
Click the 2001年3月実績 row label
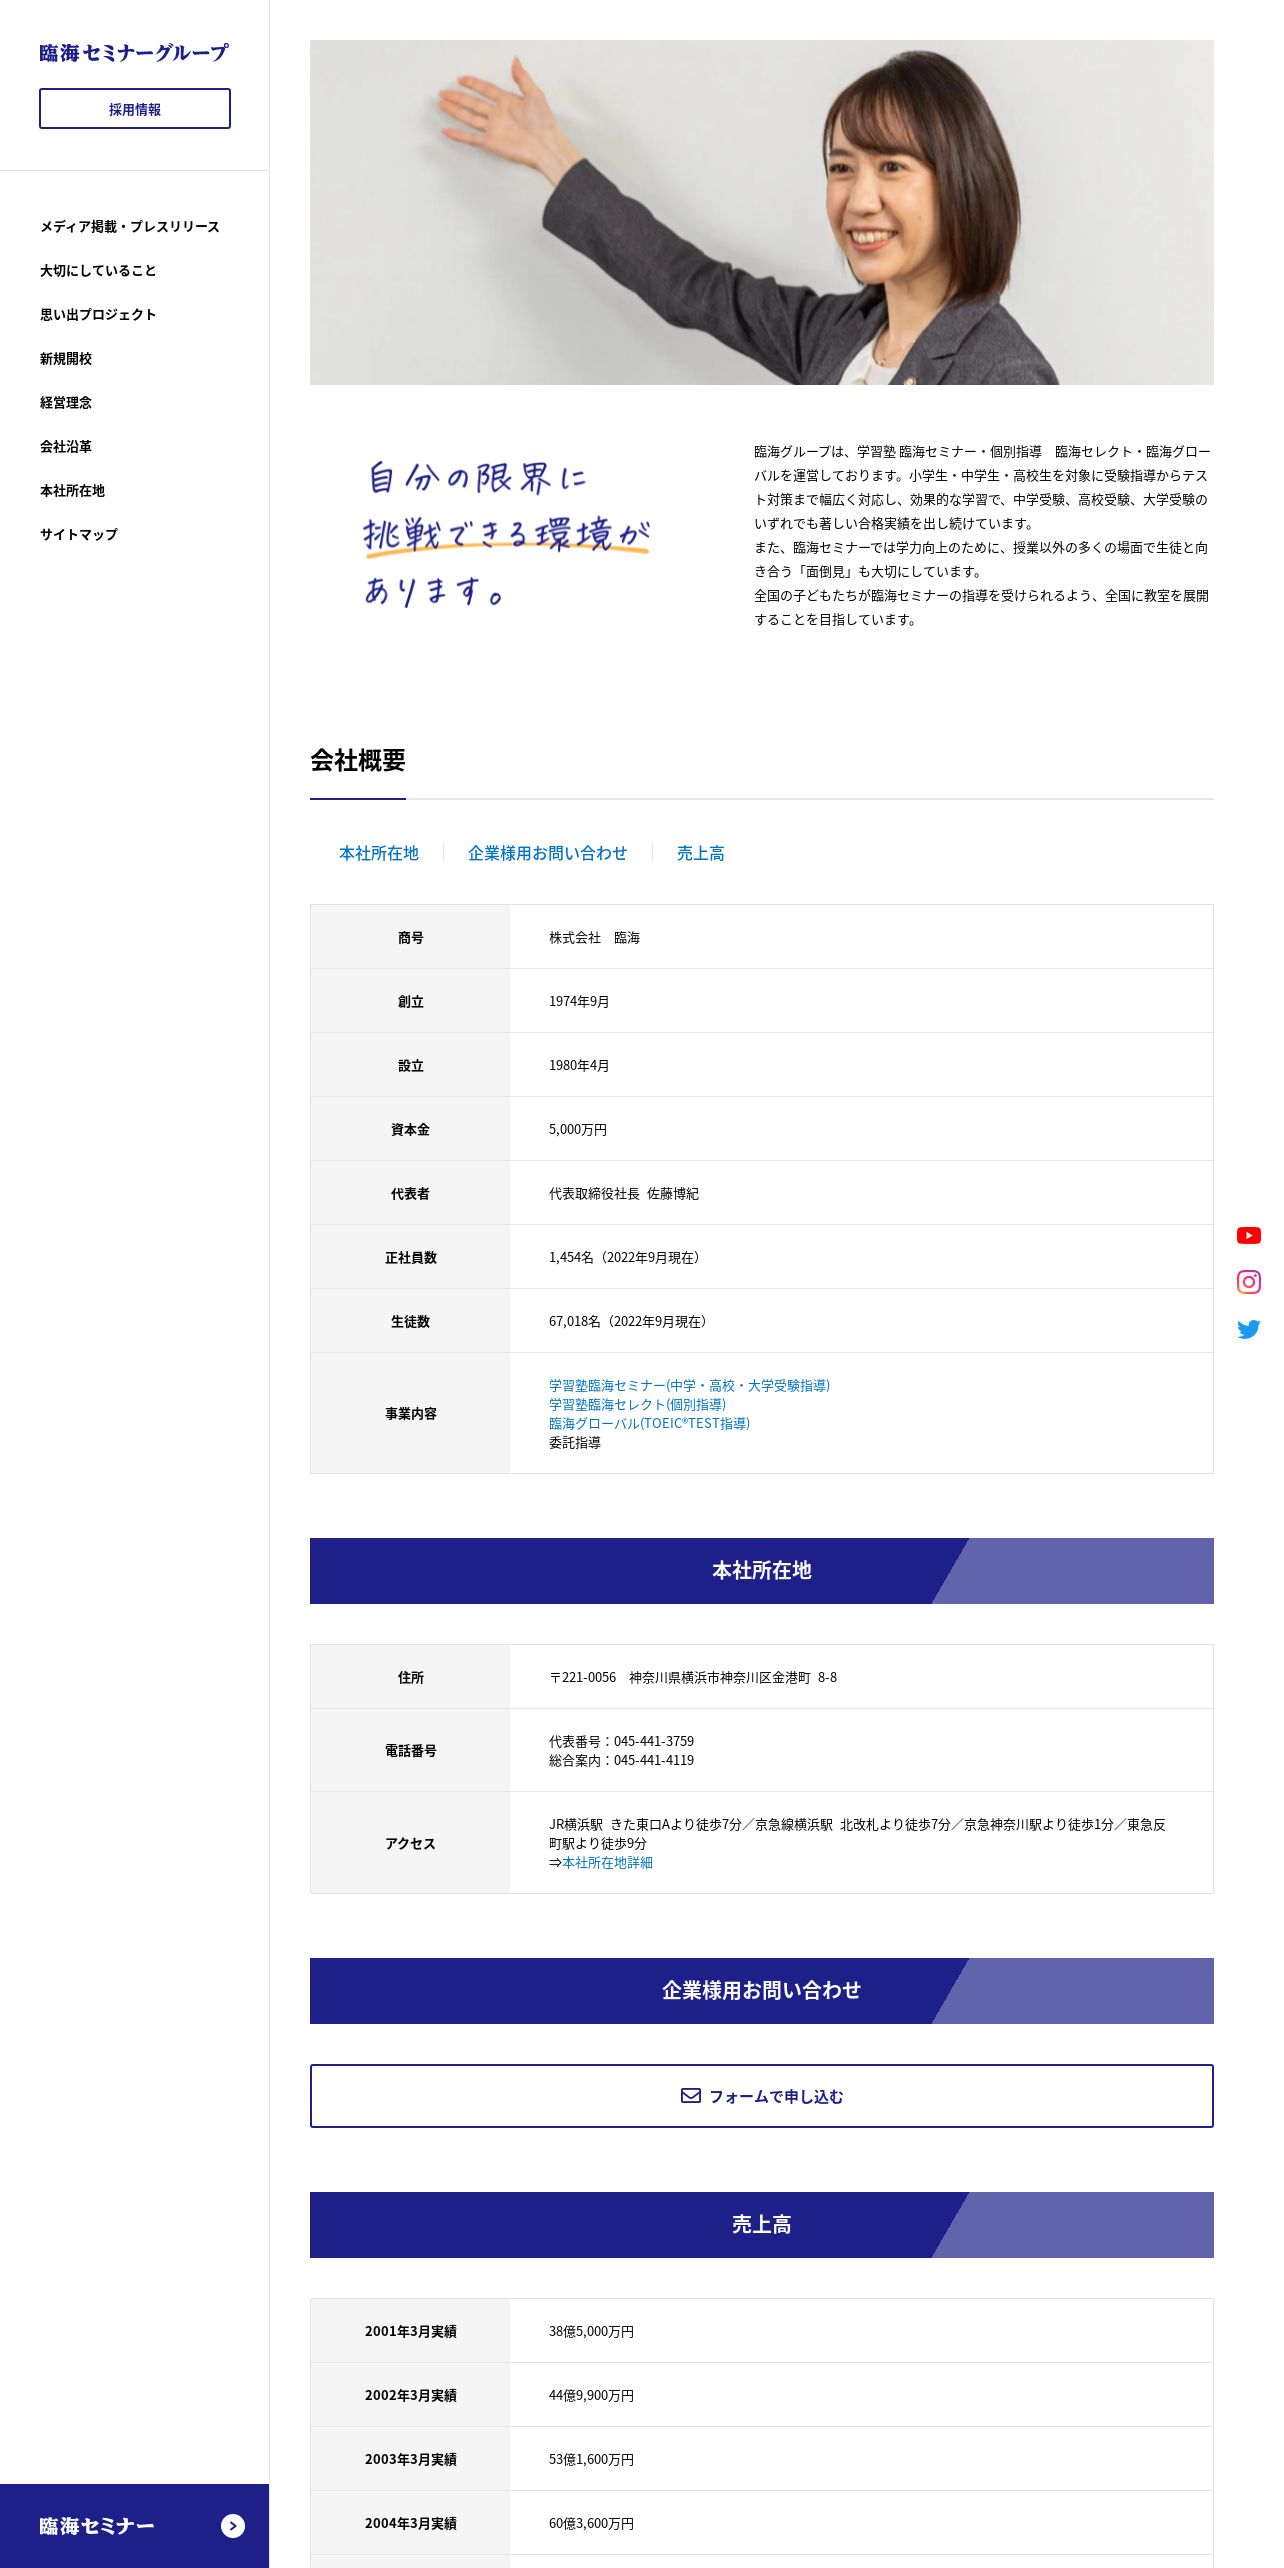(410, 2331)
